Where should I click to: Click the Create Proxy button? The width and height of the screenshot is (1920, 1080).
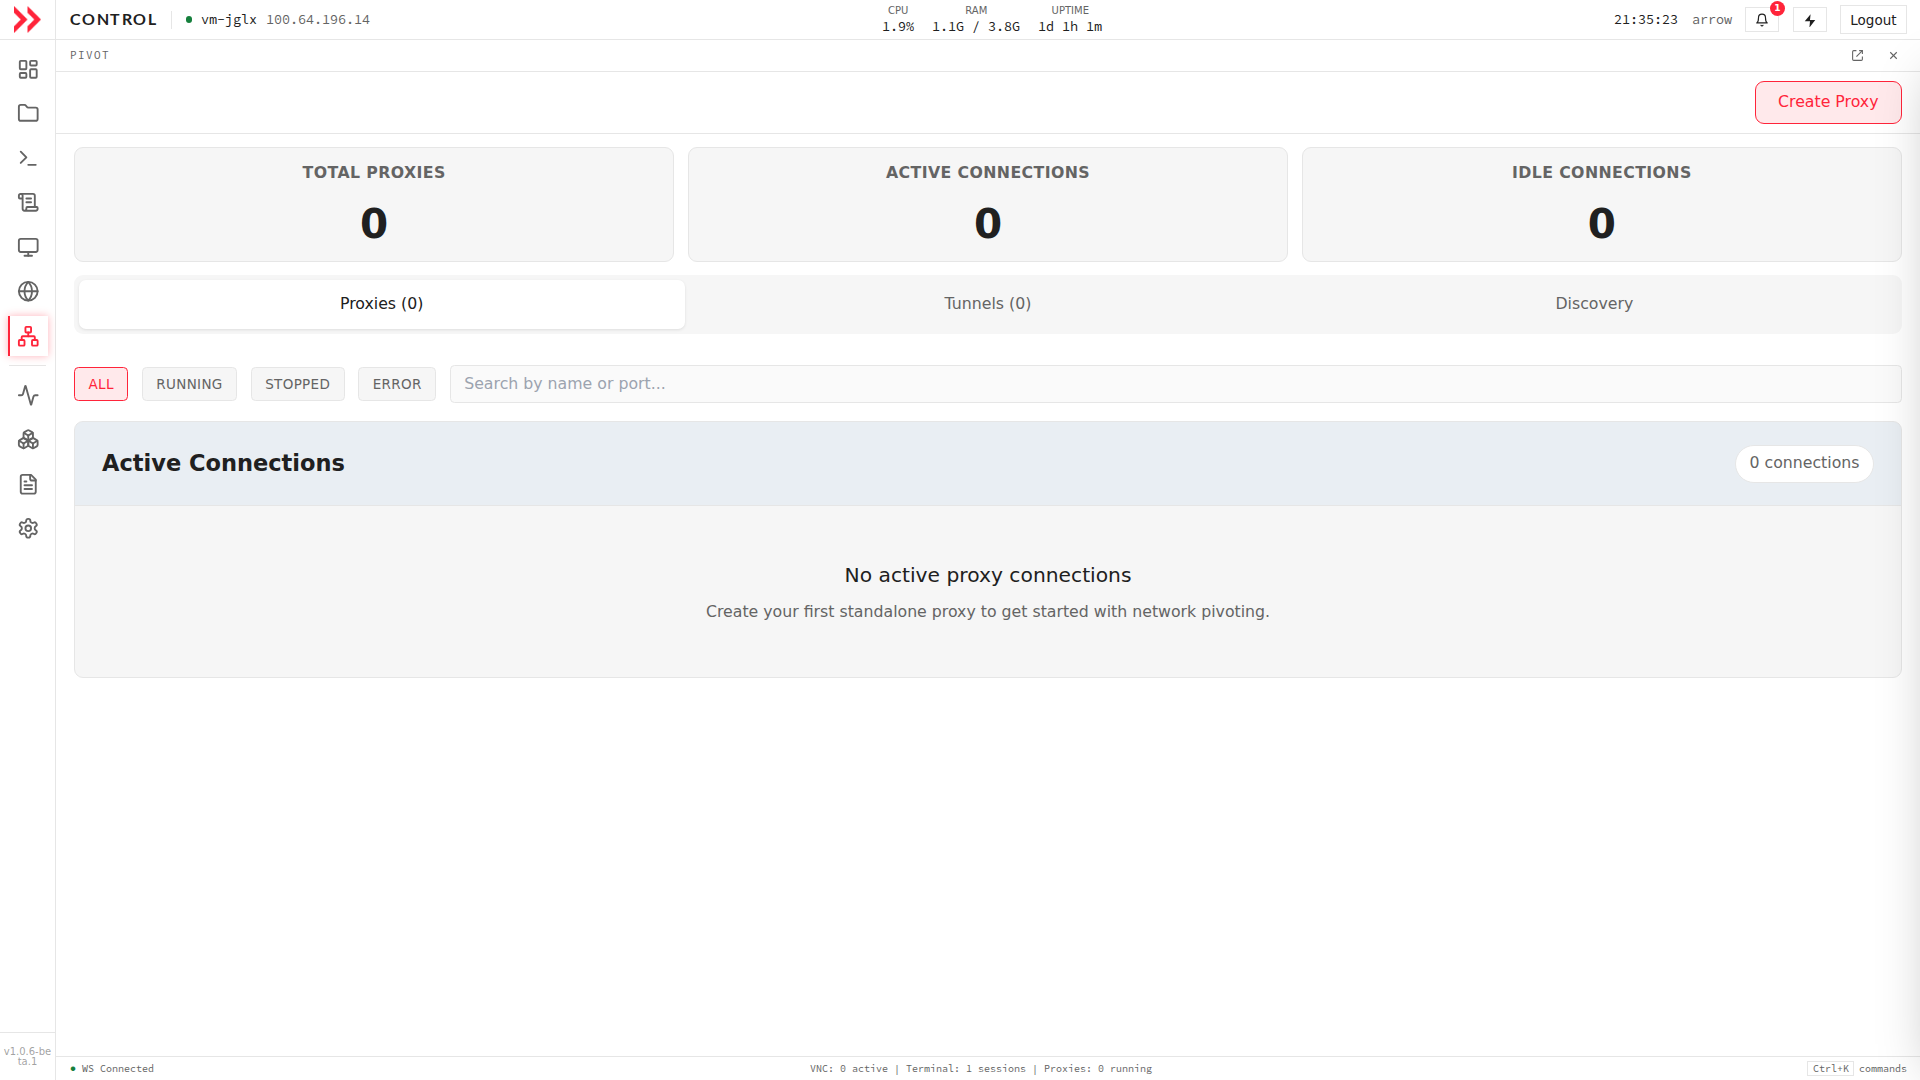tap(1828, 102)
